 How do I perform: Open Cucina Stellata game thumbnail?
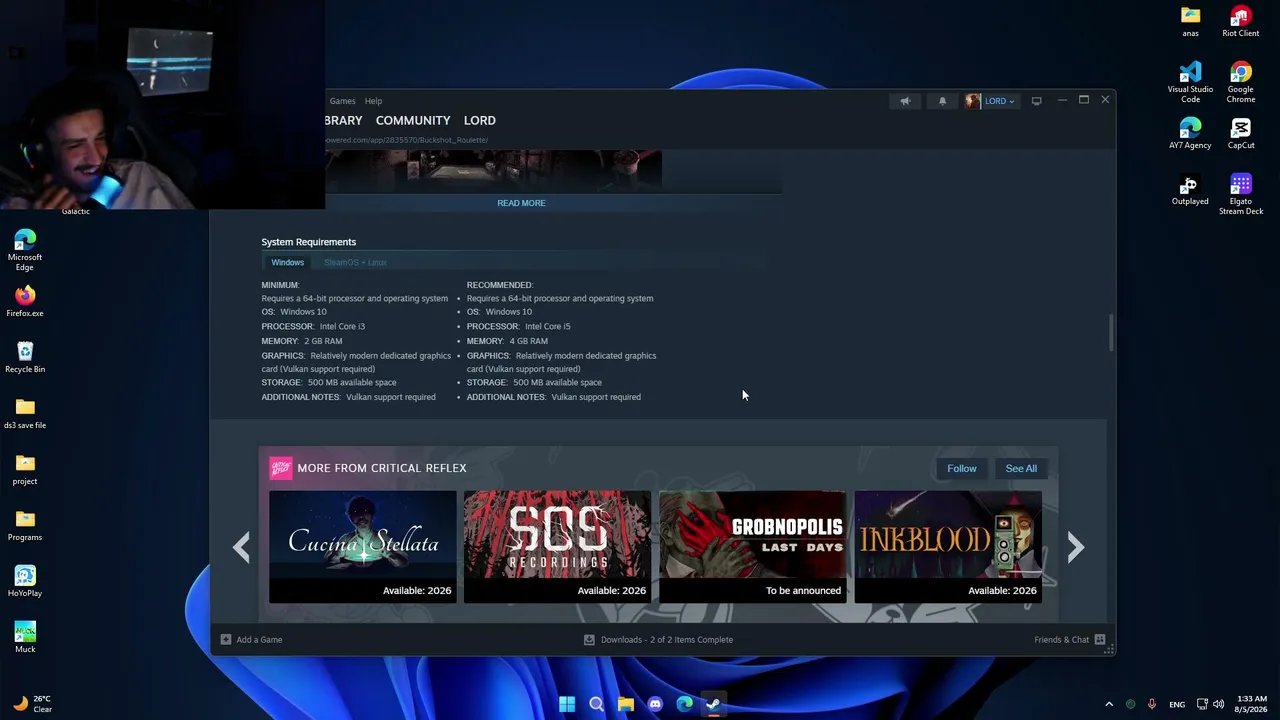(363, 546)
